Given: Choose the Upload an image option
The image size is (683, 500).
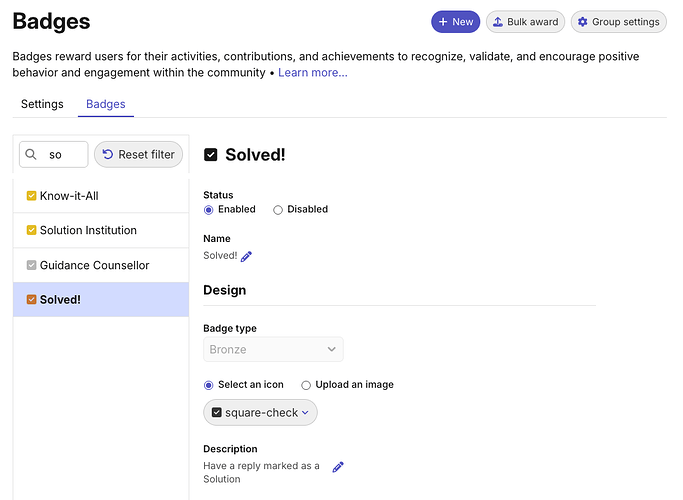Looking at the screenshot, I should [x=306, y=385].
